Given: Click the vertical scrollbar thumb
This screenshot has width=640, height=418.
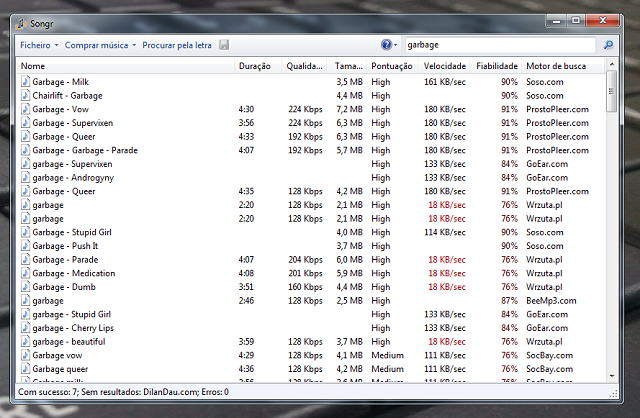Looking at the screenshot, I should pyautogui.click(x=611, y=91).
